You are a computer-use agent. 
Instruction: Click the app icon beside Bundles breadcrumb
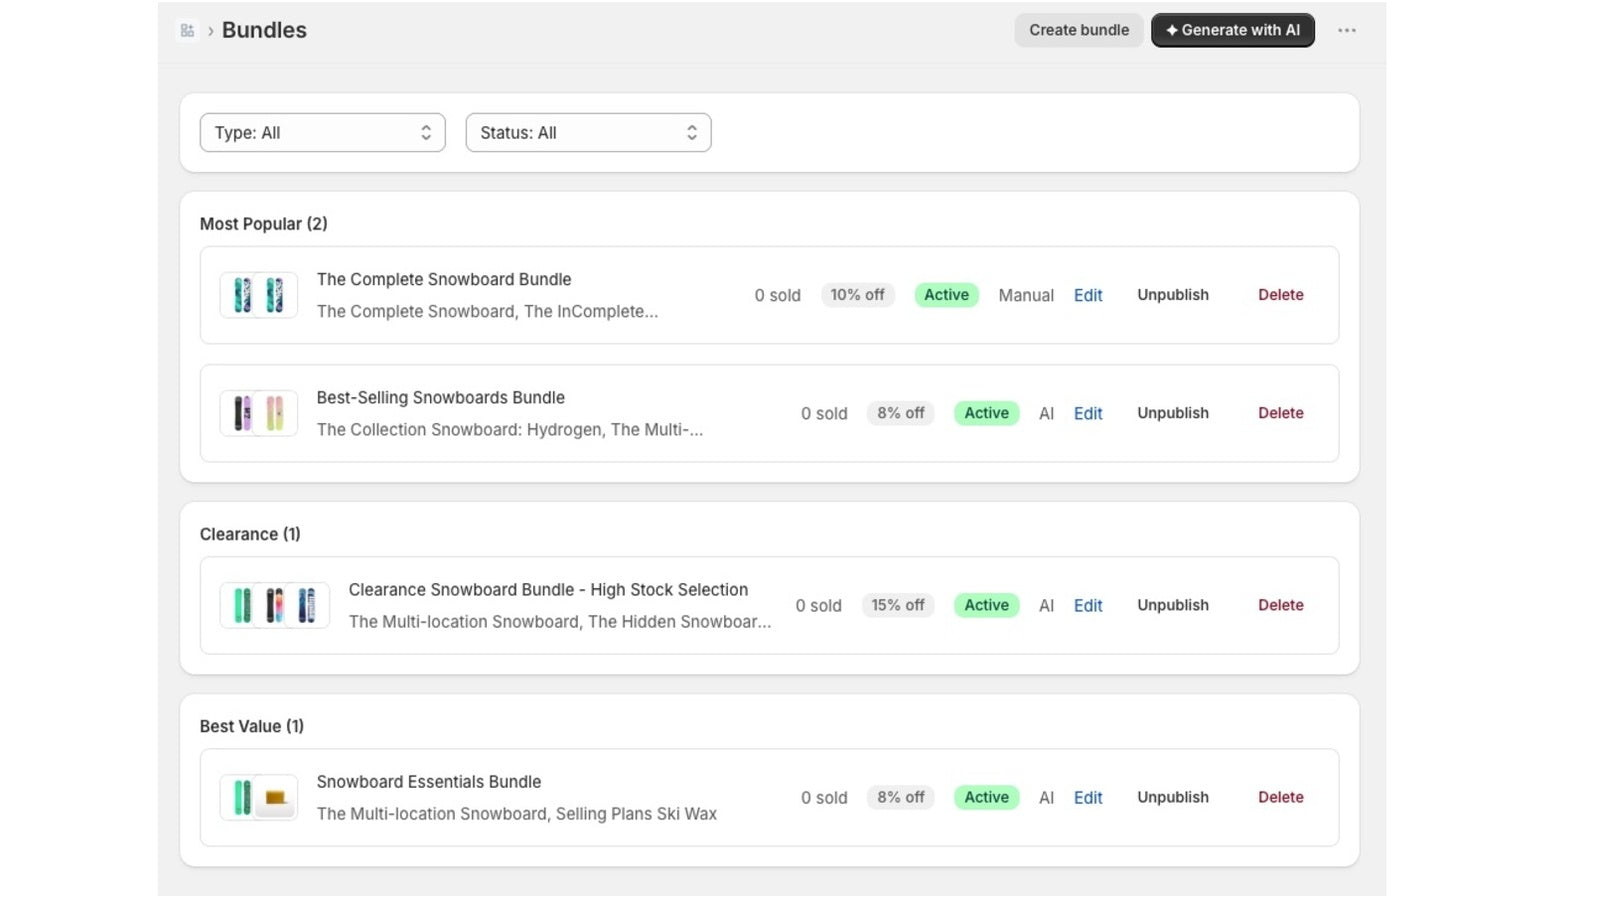point(187,31)
